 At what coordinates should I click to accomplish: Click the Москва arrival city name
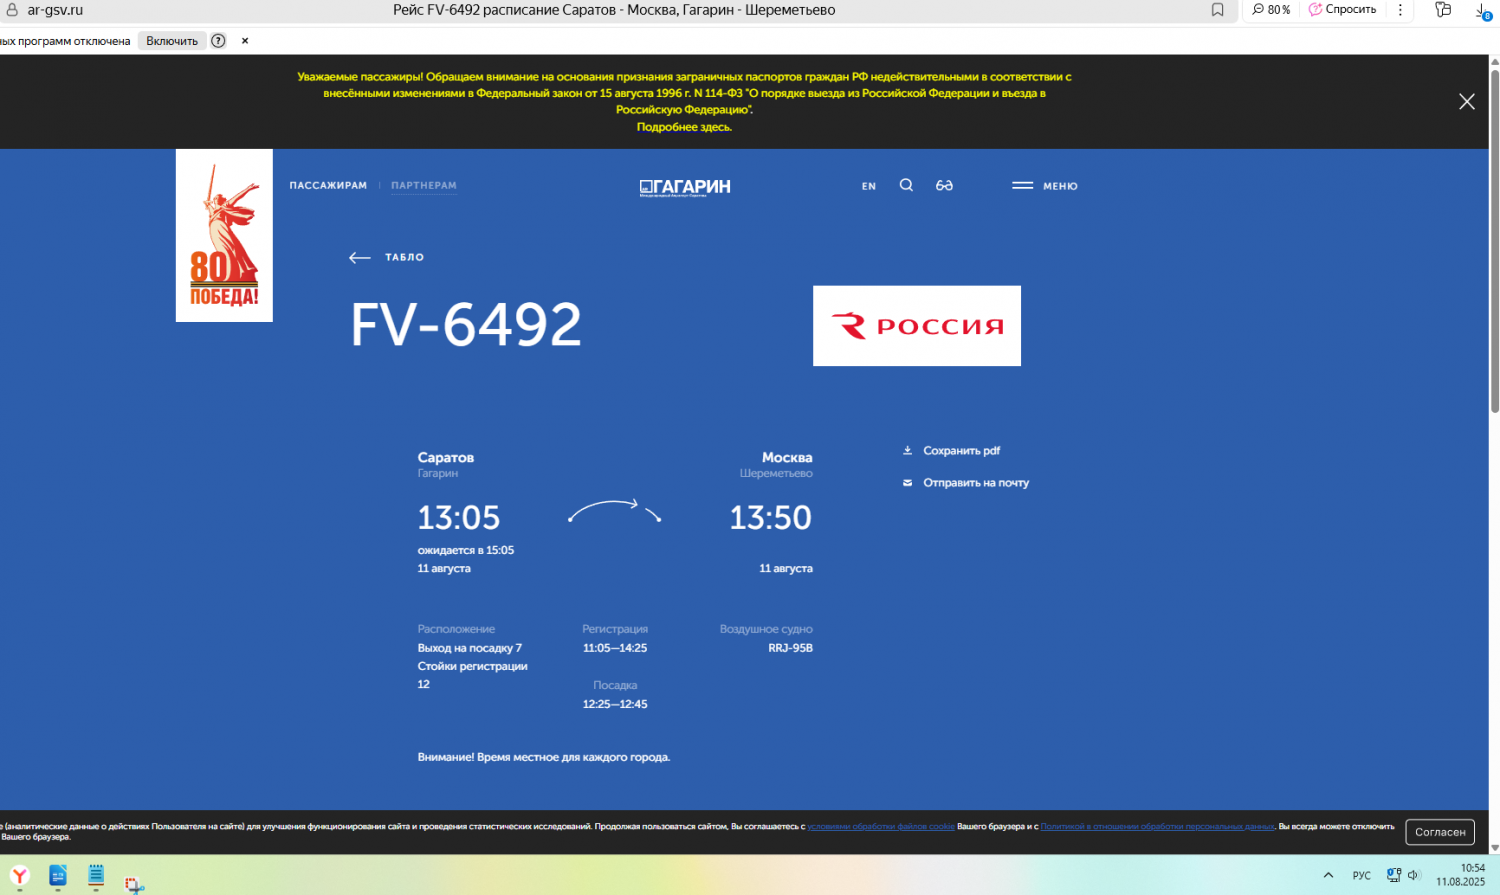pyautogui.click(x=787, y=458)
